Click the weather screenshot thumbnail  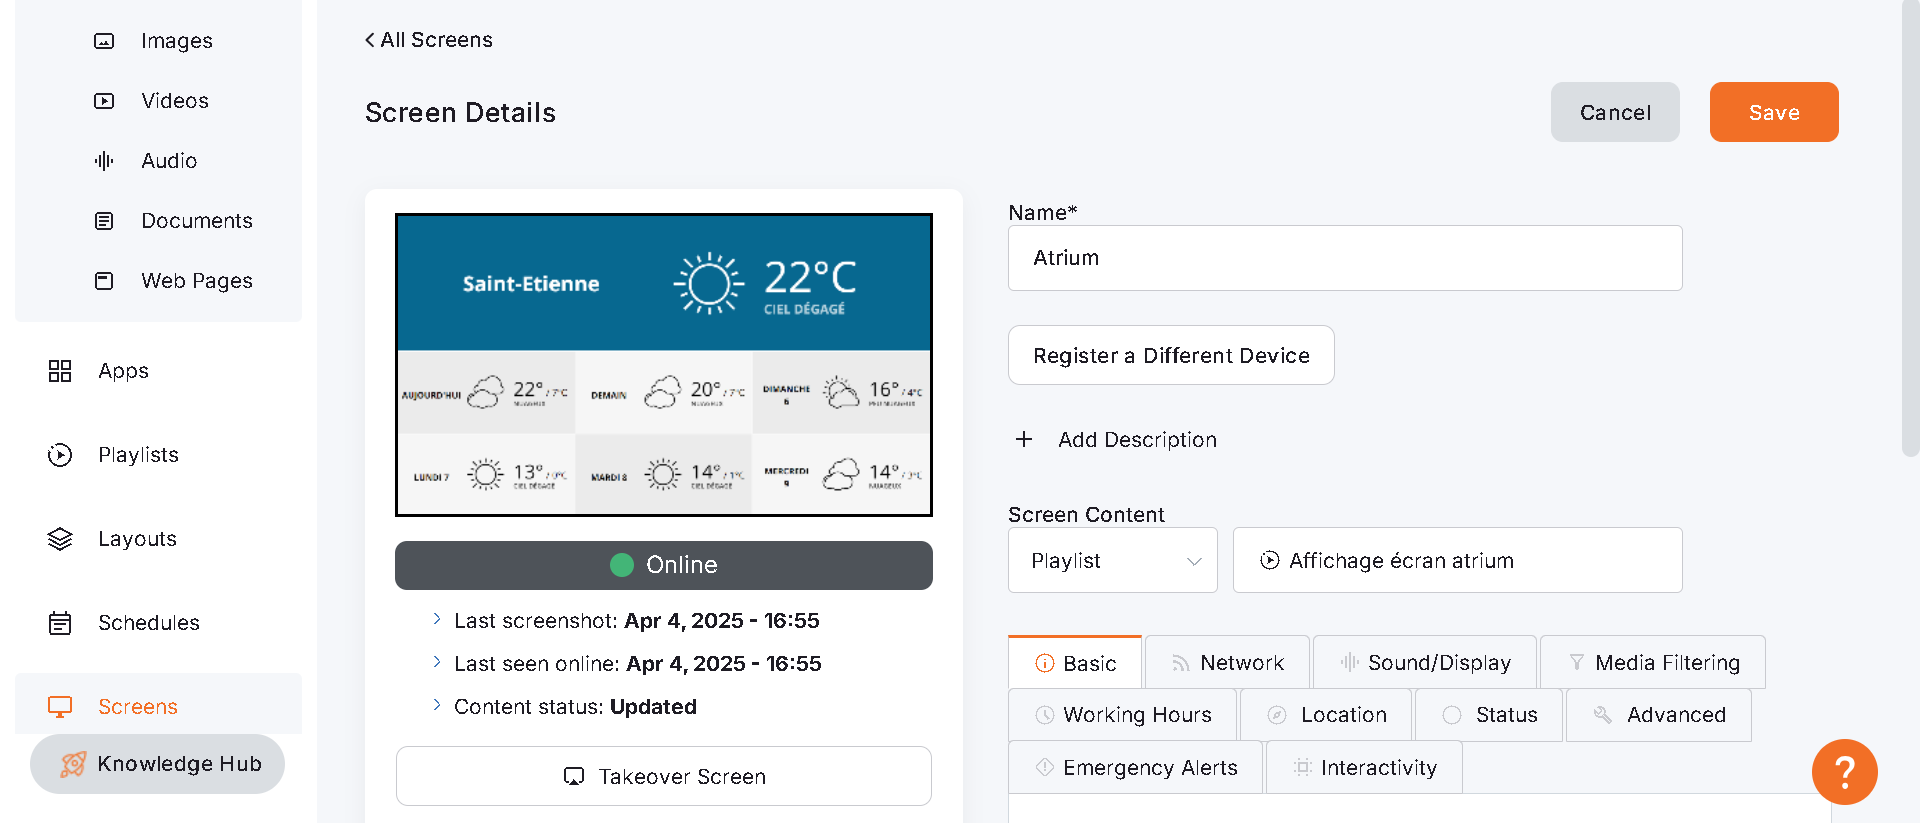click(663, 365)
